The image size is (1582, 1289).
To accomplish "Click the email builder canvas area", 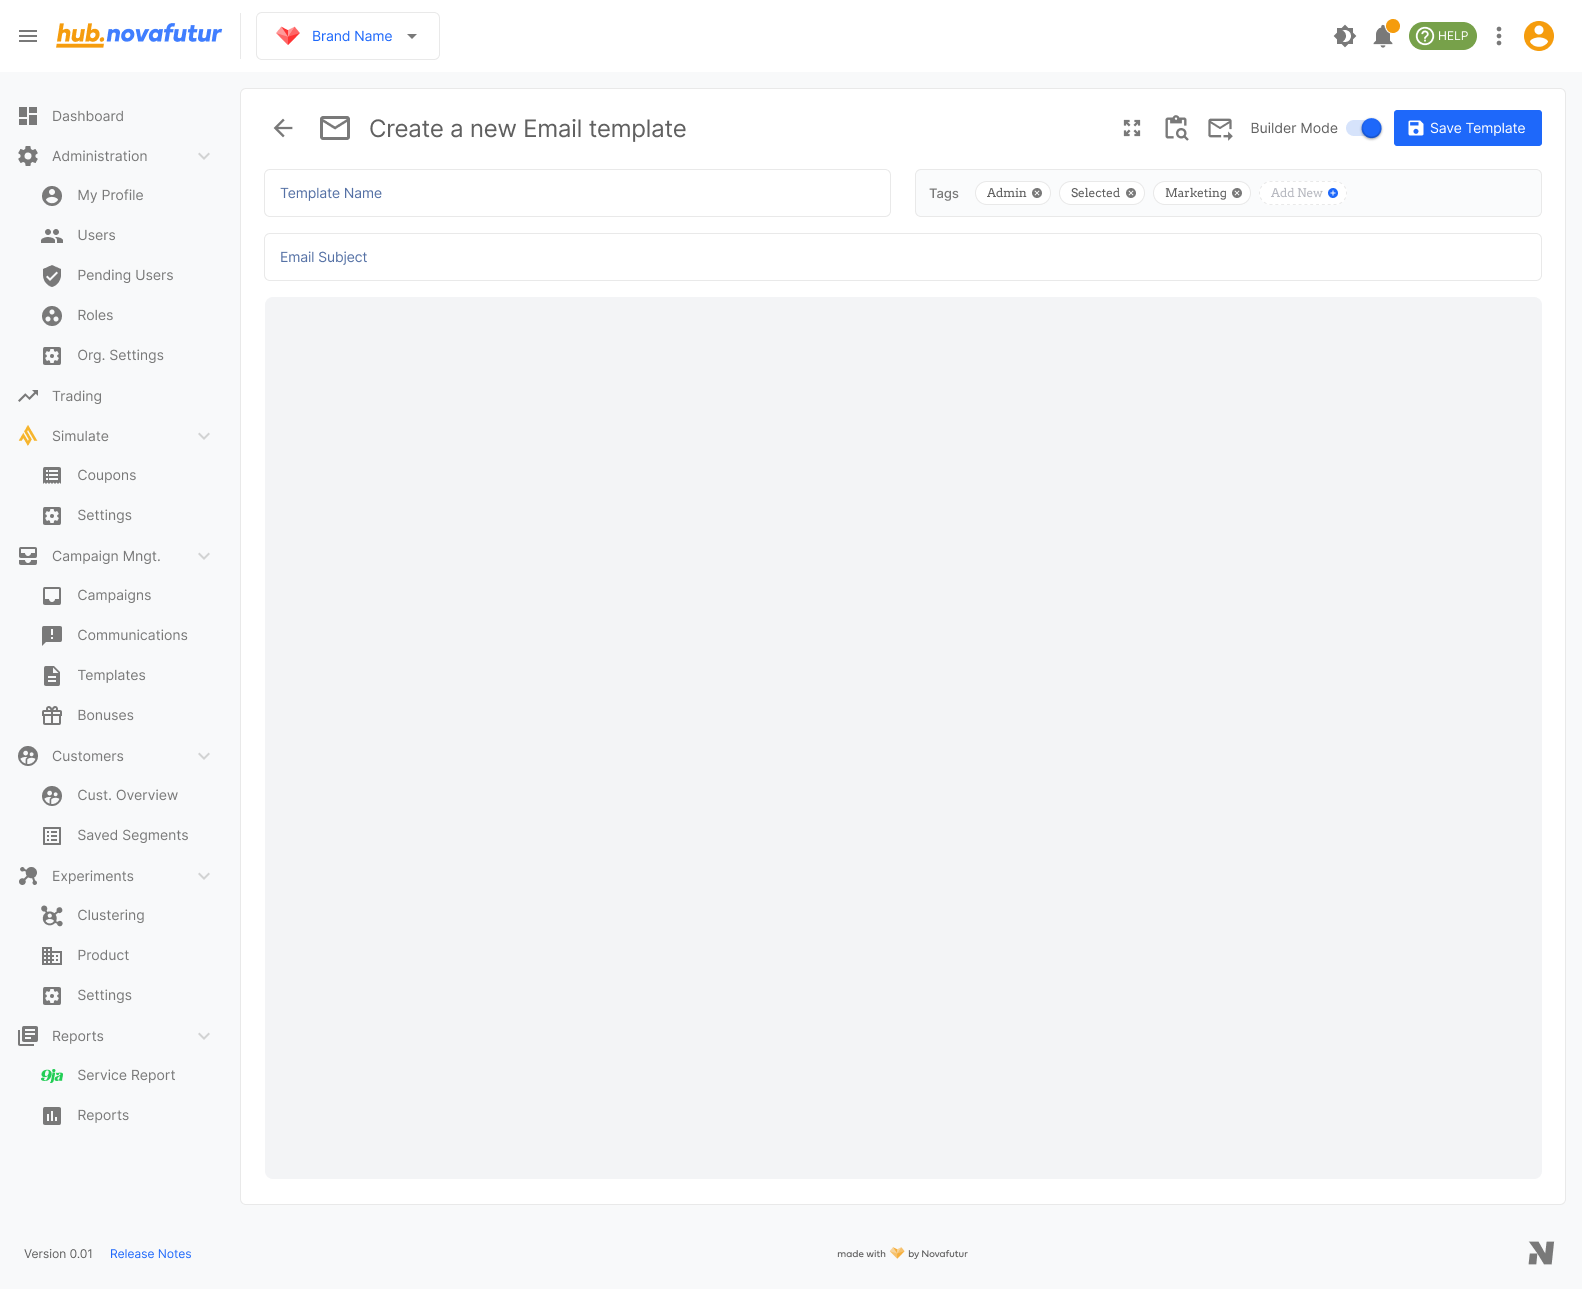I will pyautogui.click(x=902, y=737).
